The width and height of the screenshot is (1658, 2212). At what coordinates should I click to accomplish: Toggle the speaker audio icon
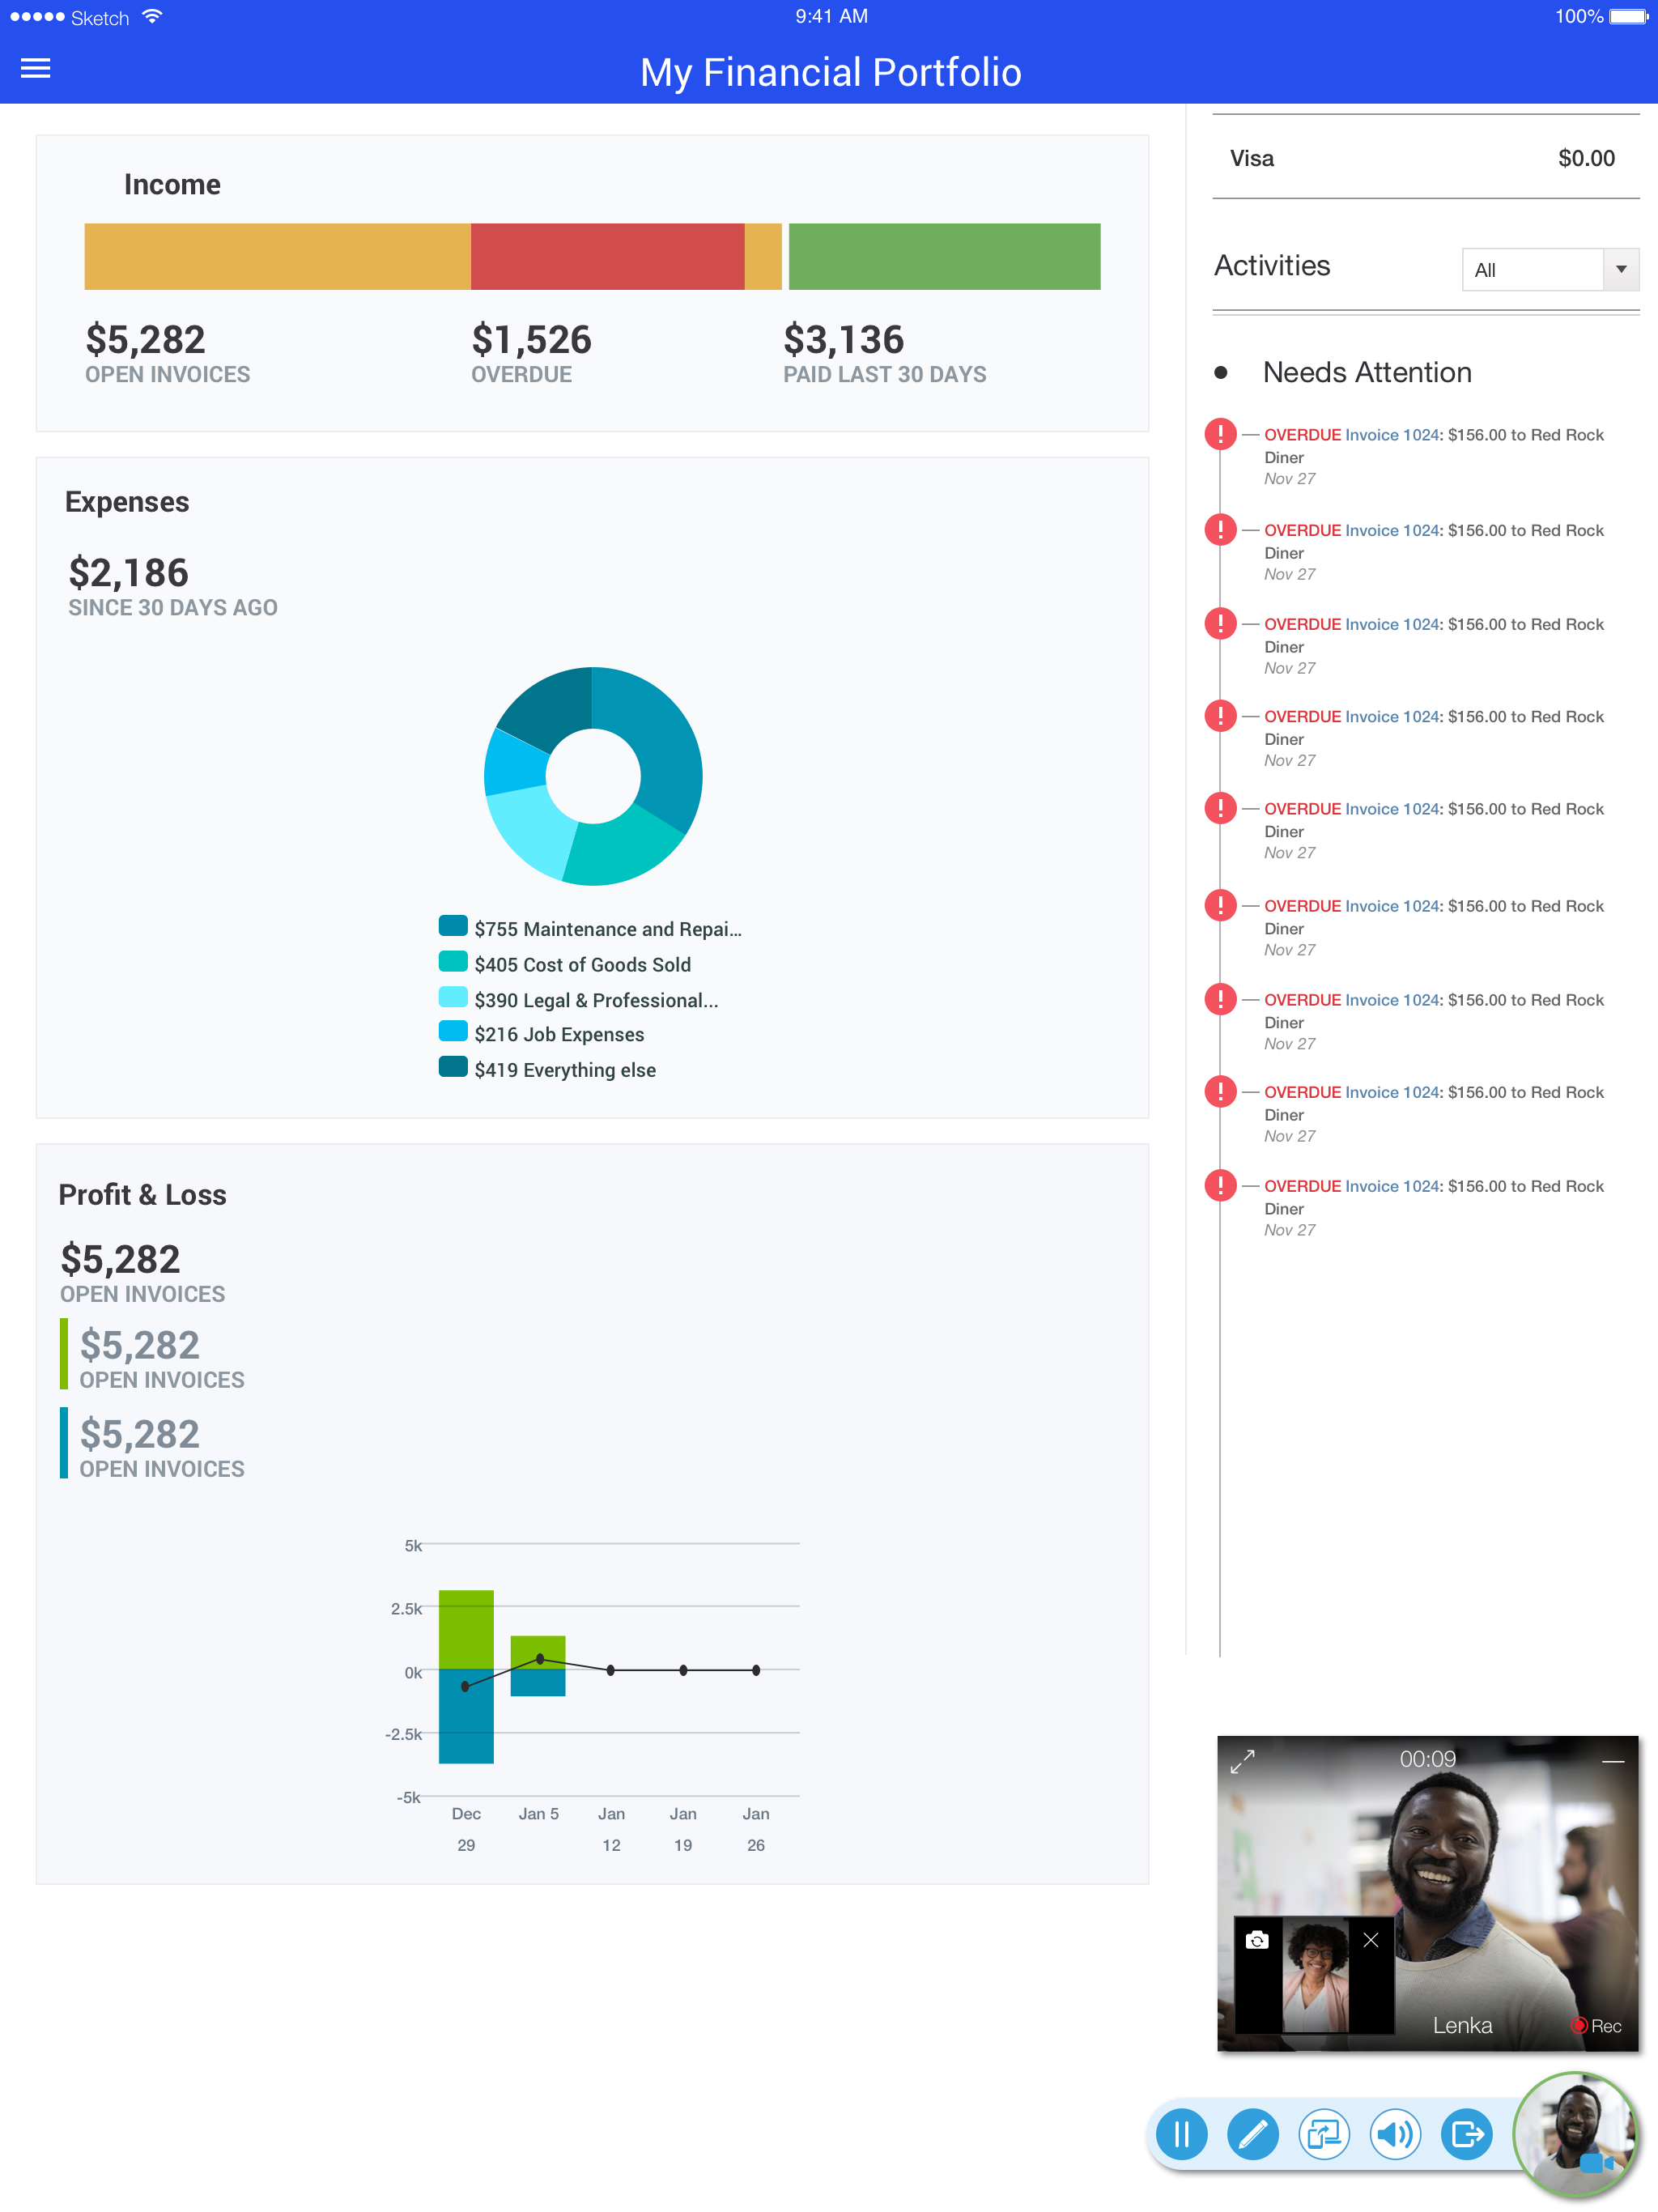[1395, 2134]
